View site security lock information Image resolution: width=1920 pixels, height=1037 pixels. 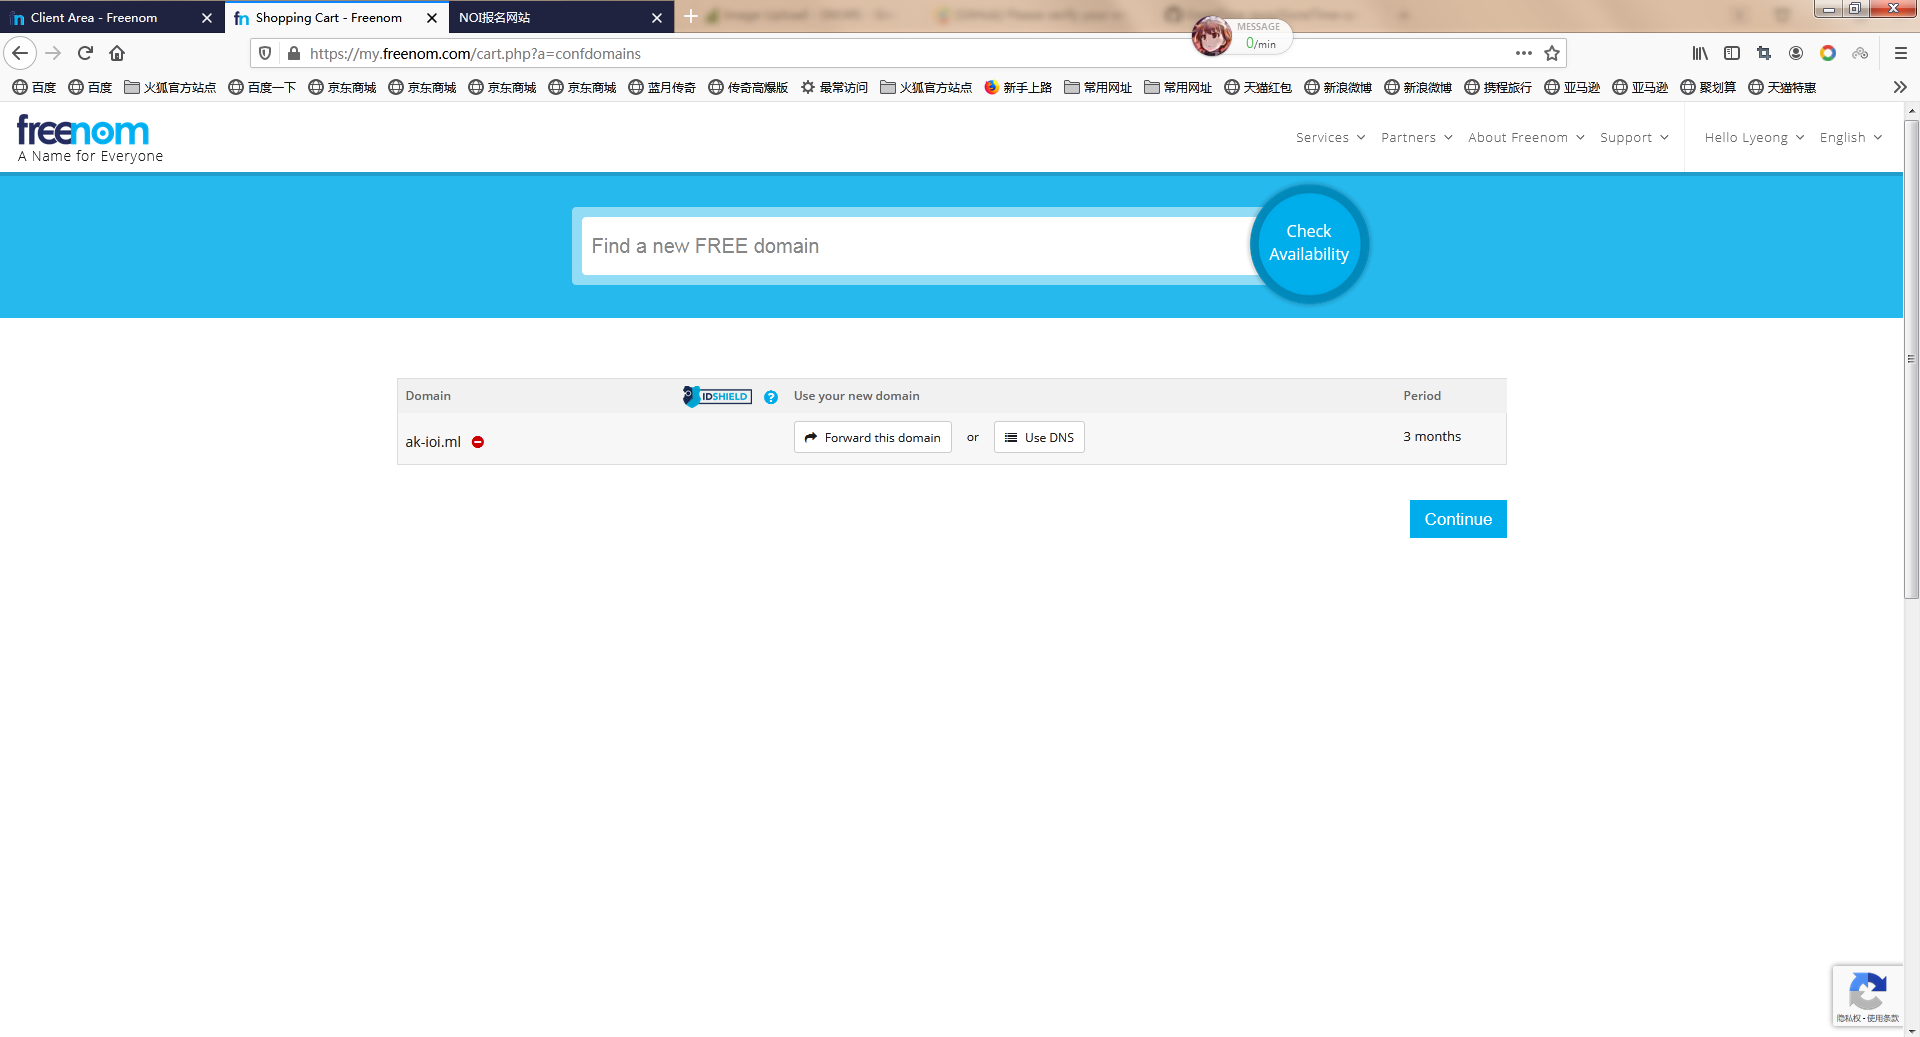coord(293,53)
